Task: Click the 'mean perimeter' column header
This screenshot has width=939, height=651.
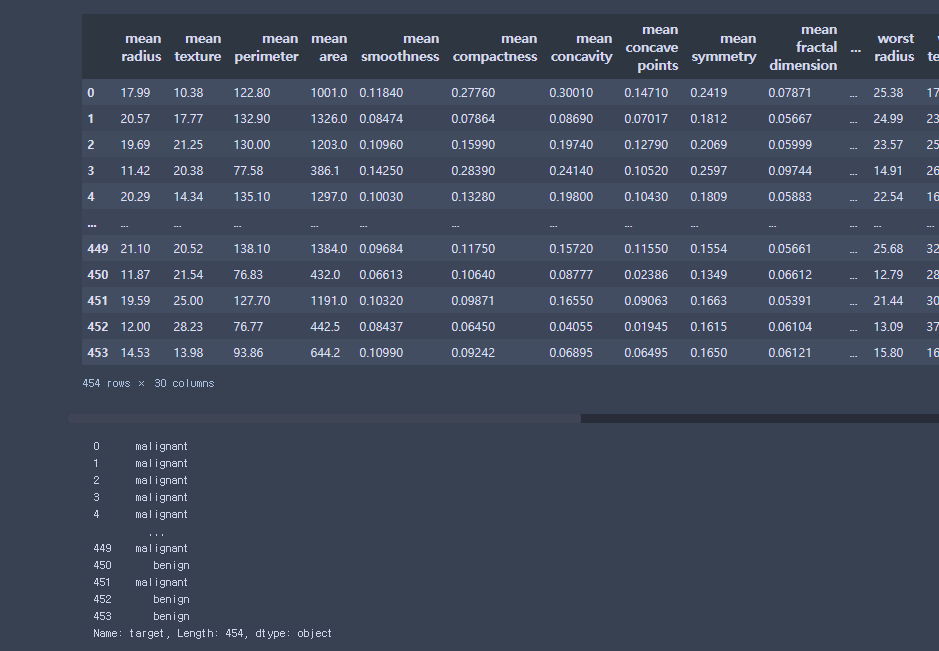Action: pos(266,47)
